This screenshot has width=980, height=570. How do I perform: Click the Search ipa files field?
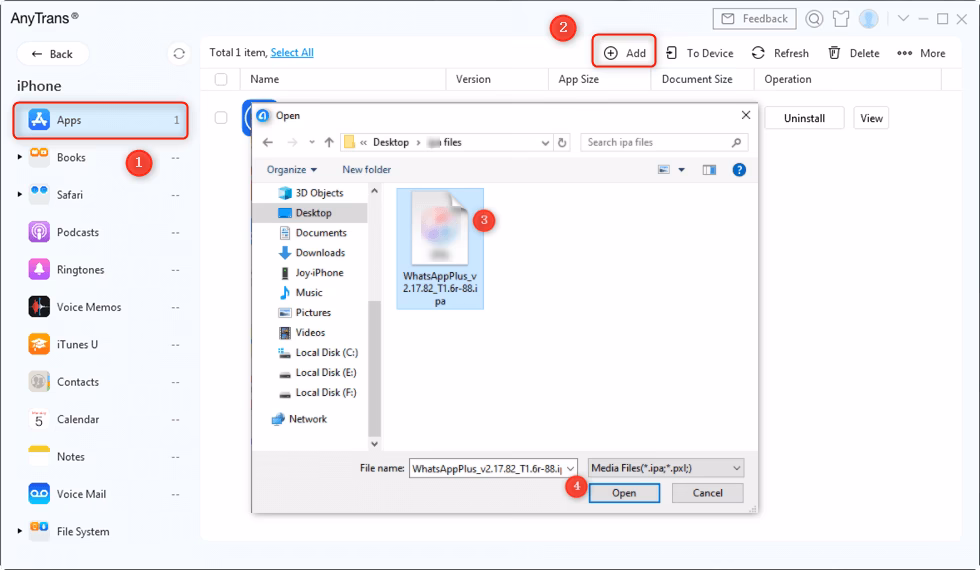pyautogui.click(x=664, y=142)
